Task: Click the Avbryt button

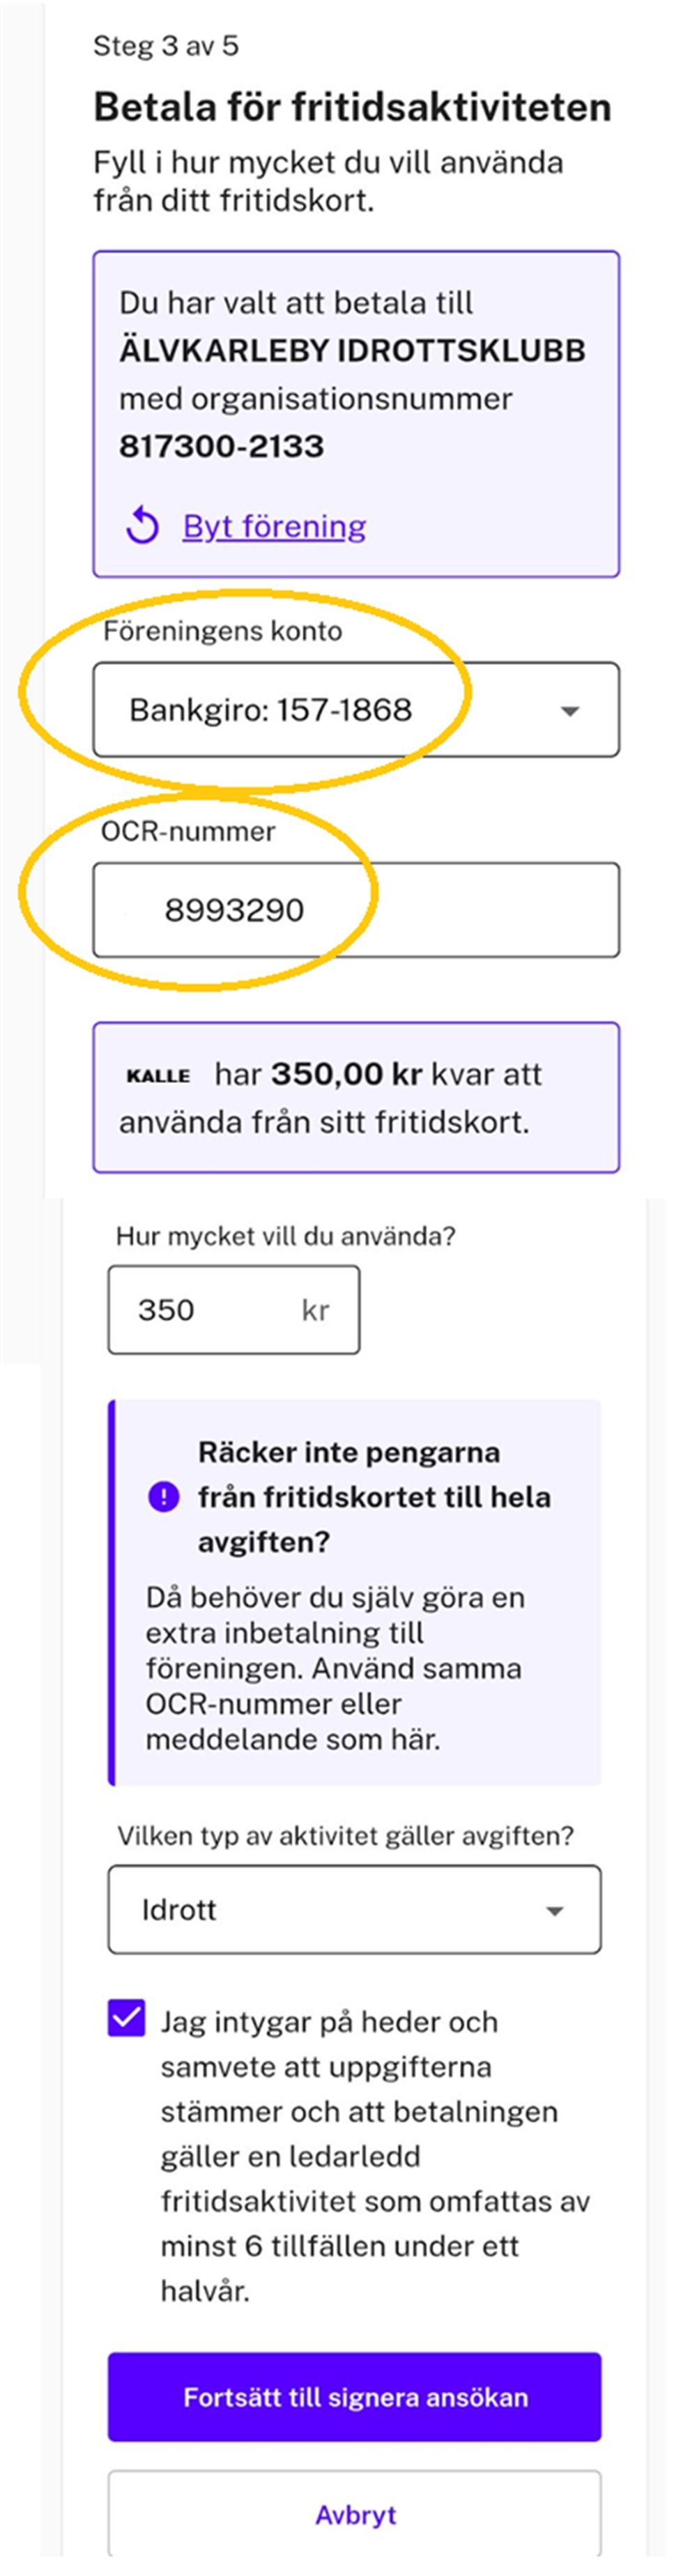Action: click(354, 2514)
